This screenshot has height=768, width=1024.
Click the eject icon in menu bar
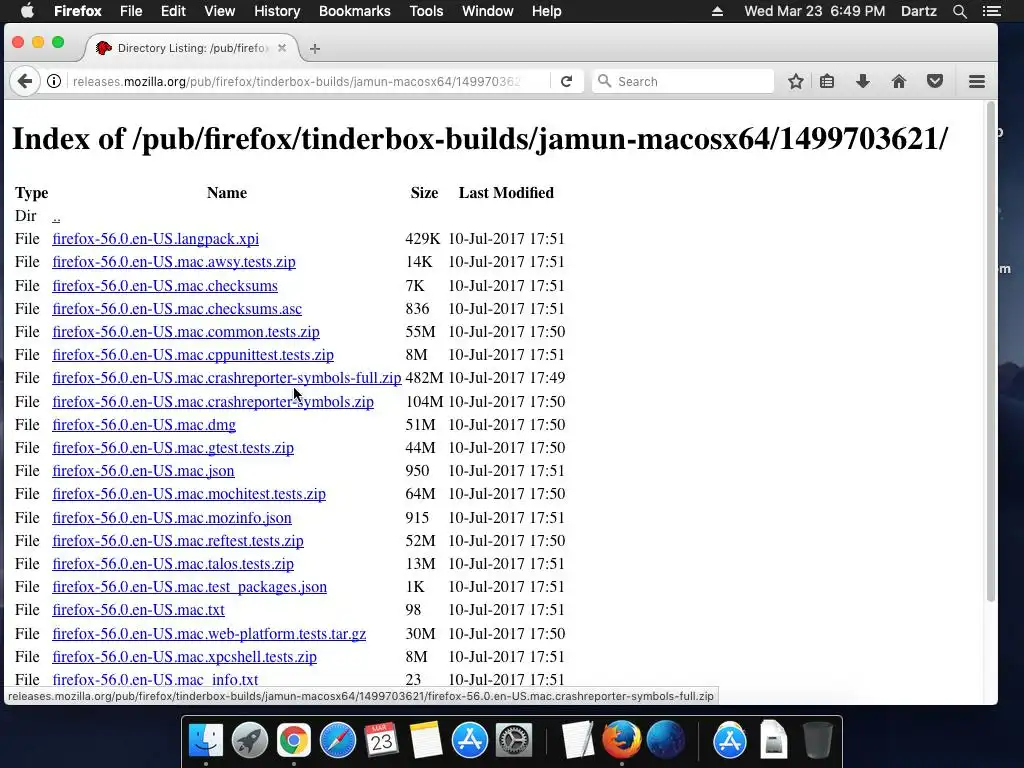click(717, 11)
